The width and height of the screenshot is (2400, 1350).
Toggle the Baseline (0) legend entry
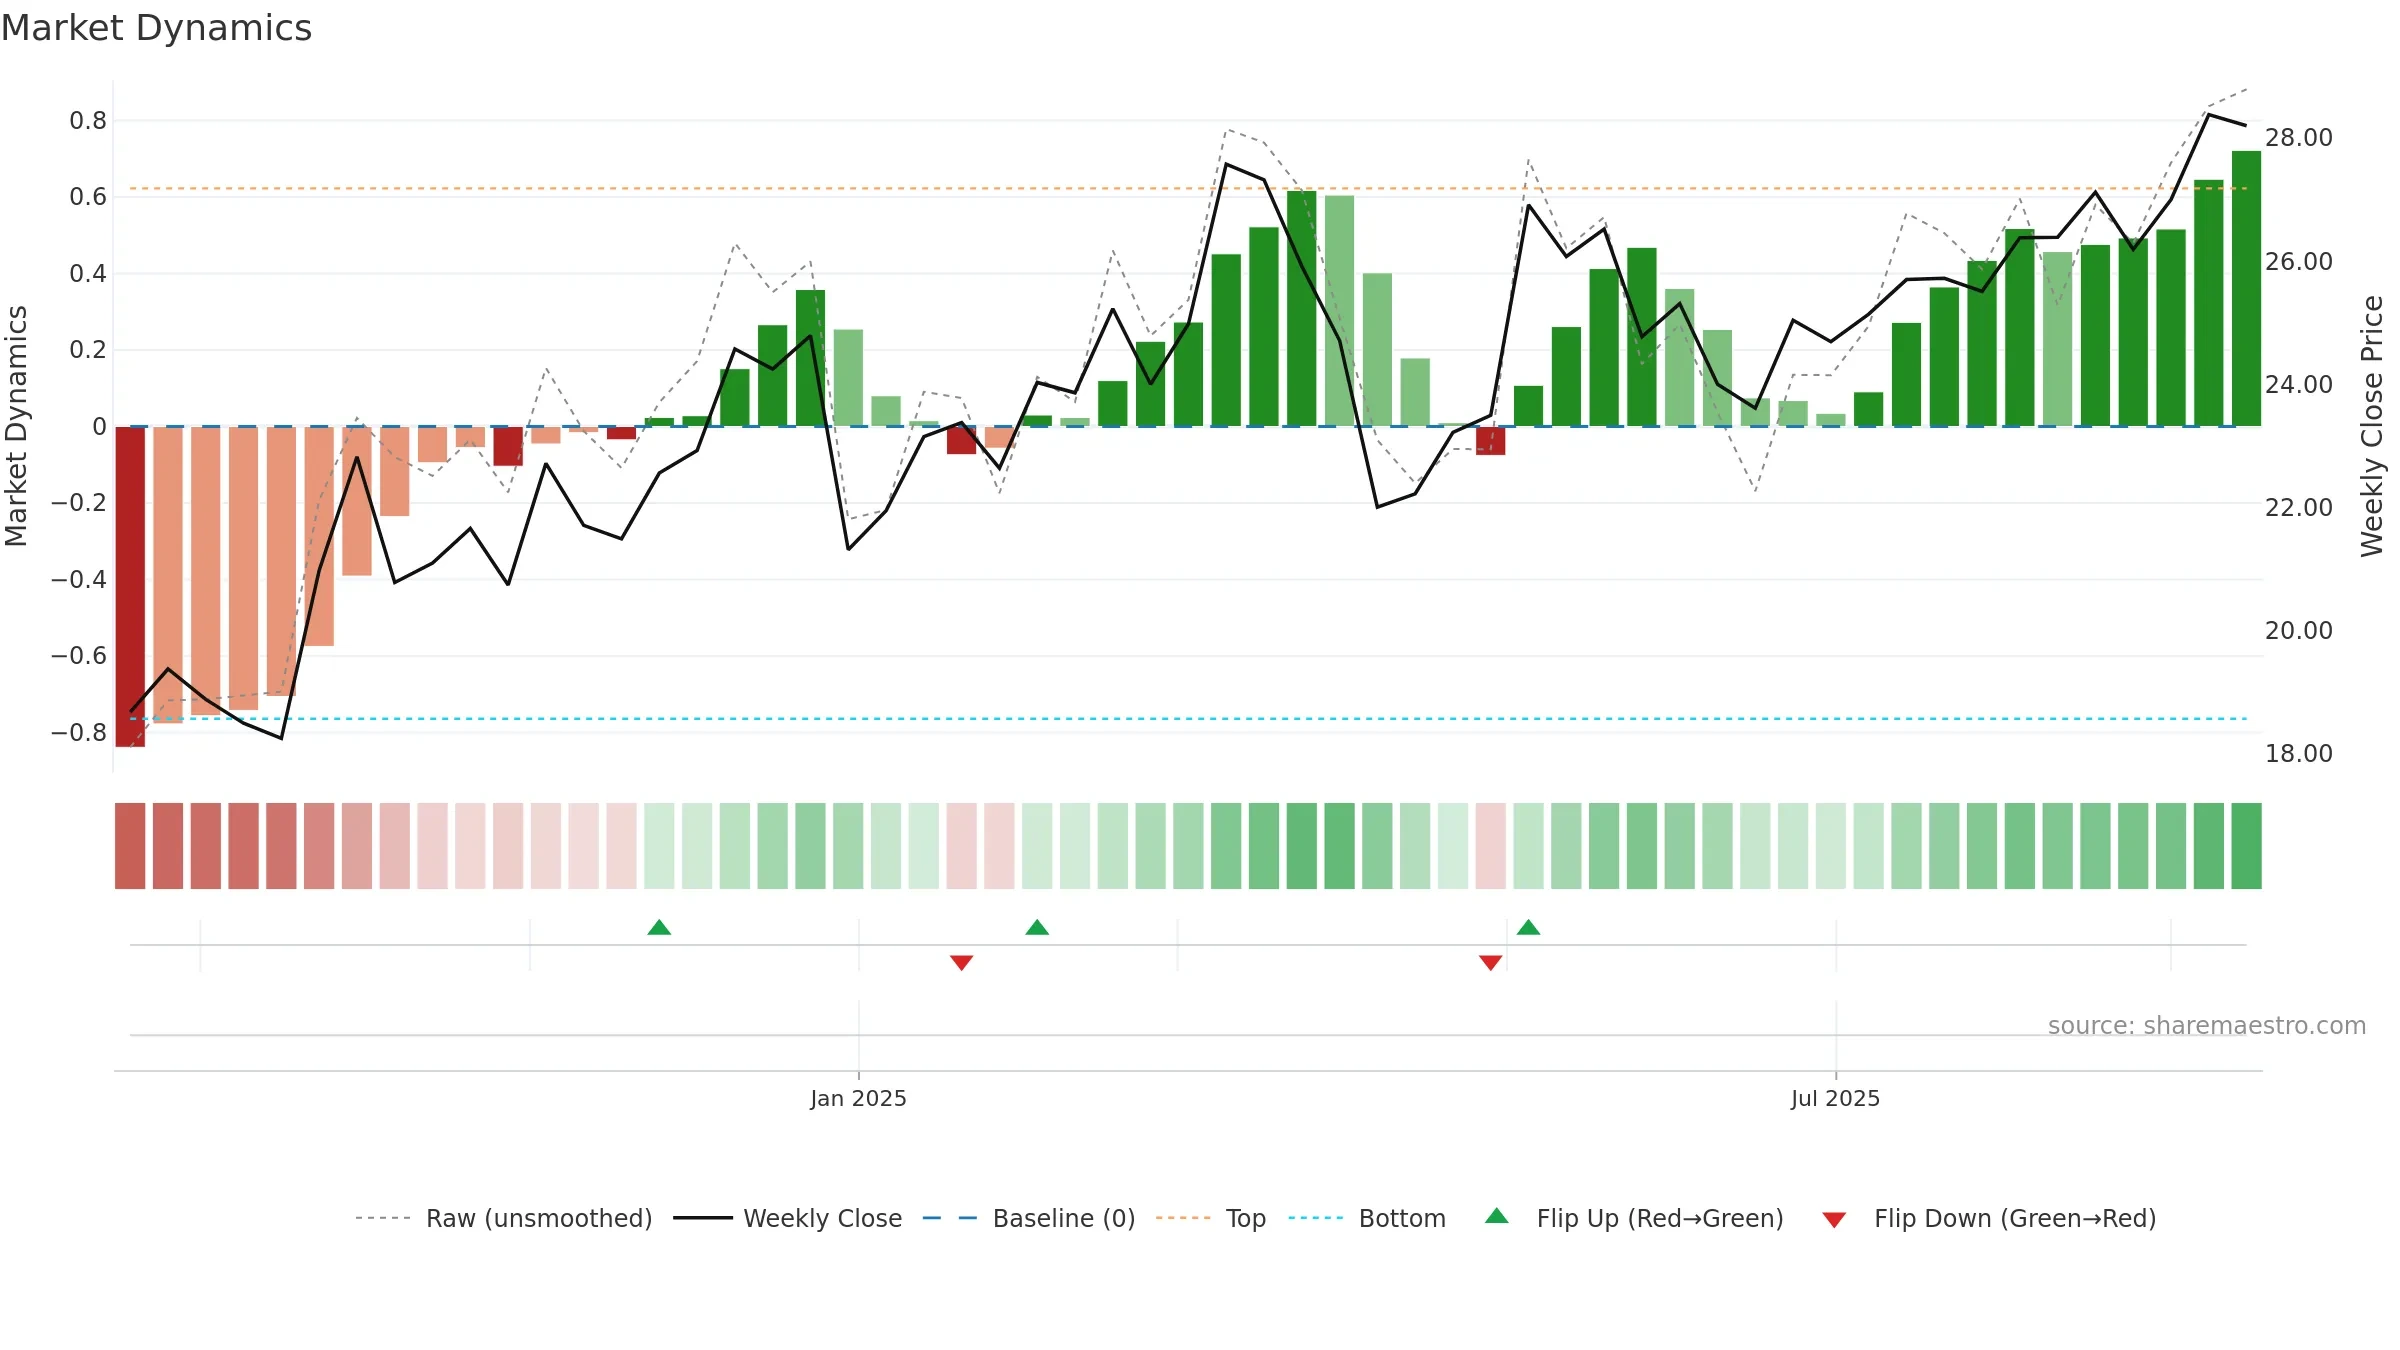point(1029,1218)
